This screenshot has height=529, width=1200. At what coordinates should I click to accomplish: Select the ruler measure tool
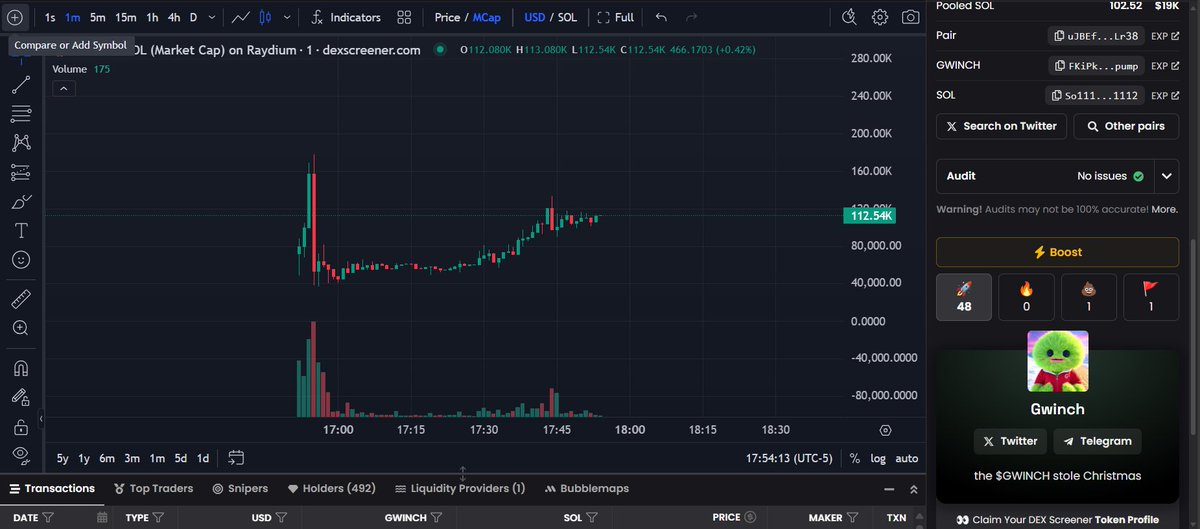click(x=20, y=298)
